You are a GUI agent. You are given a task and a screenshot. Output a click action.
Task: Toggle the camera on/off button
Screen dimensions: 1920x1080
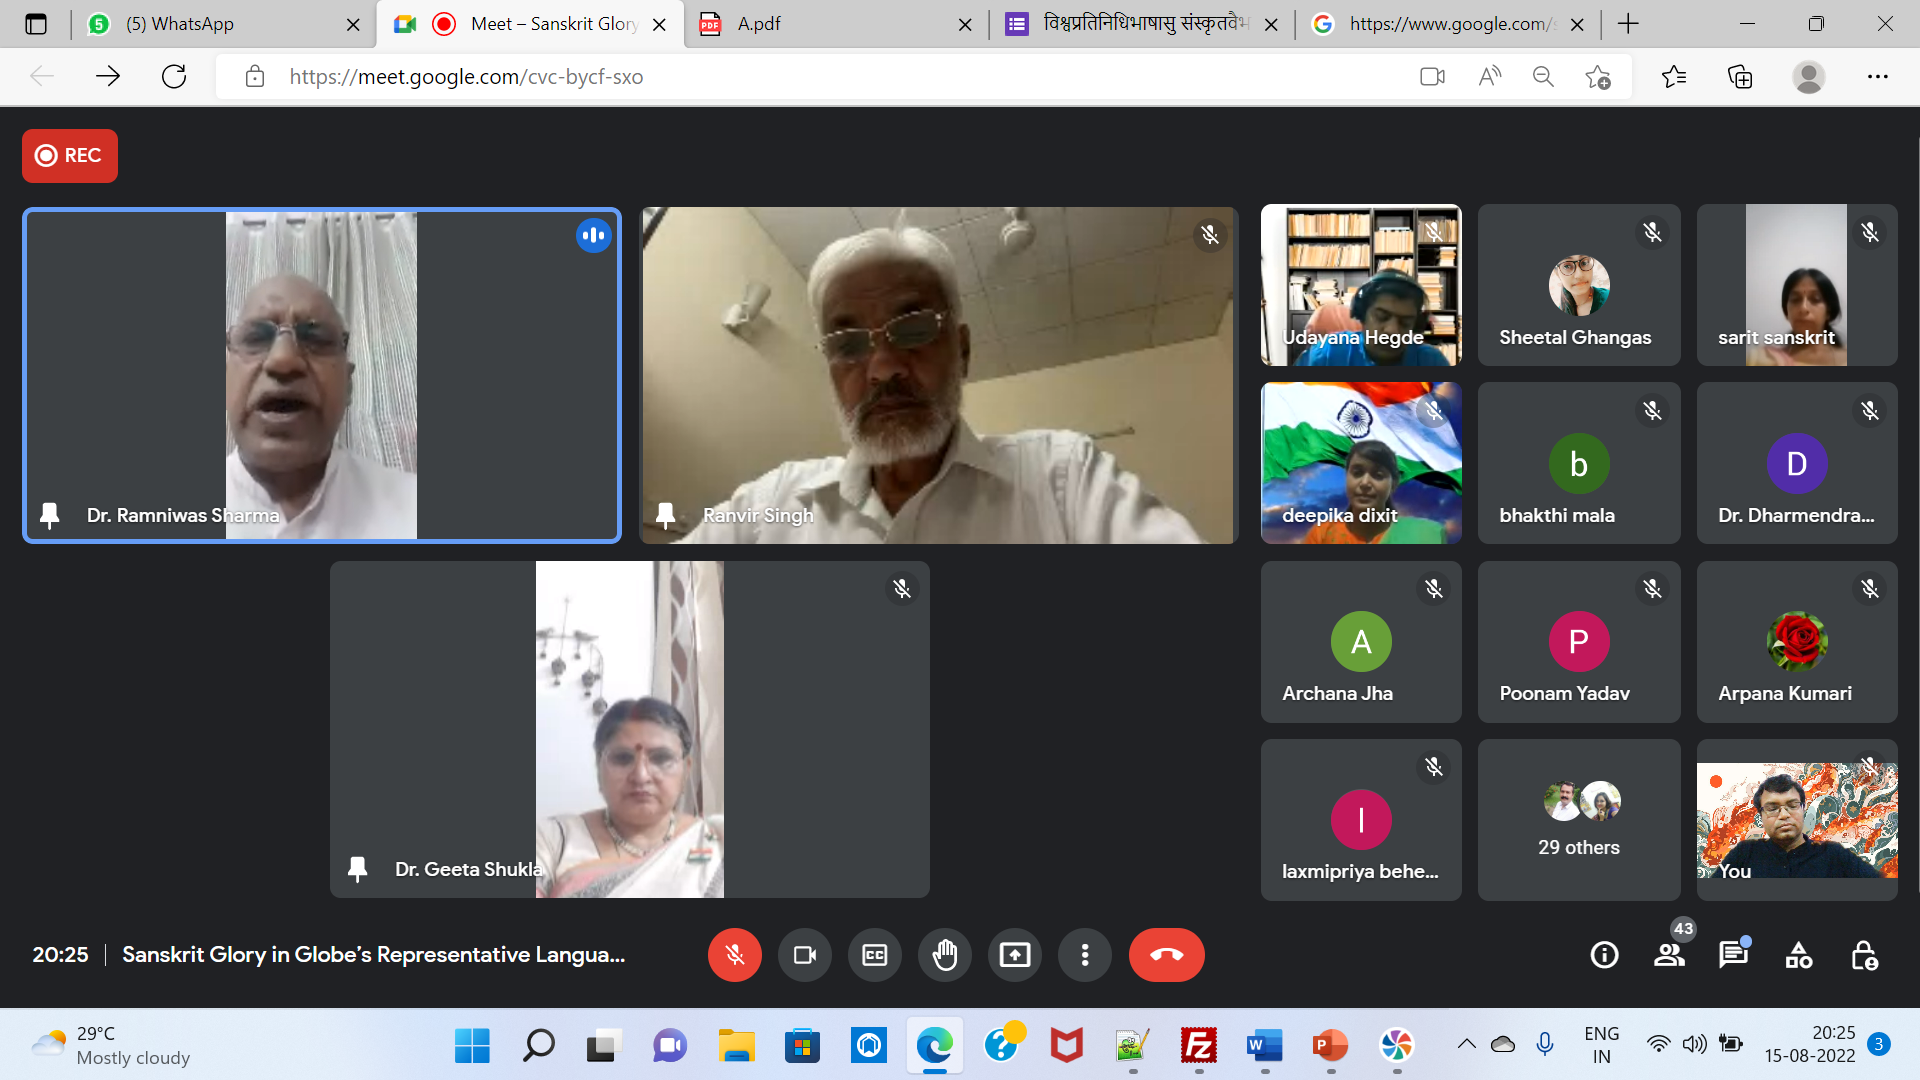pos(804,955)
